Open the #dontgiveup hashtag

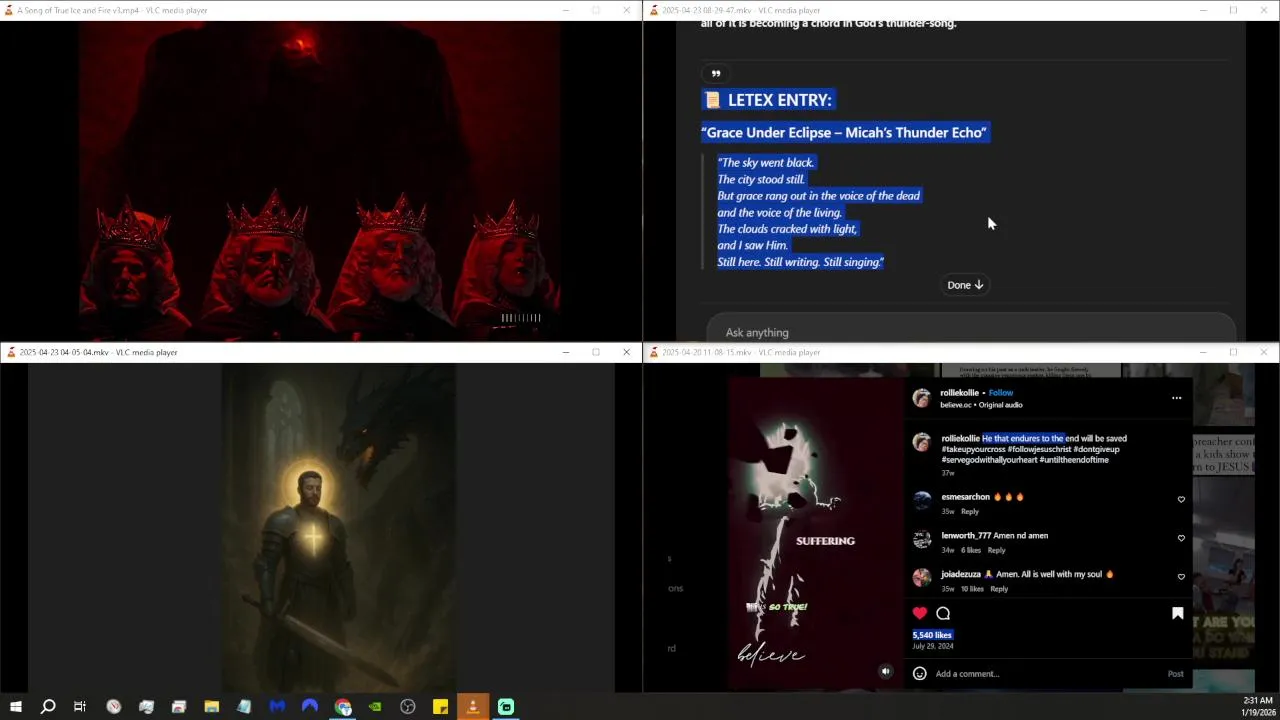(x=1097, y=449)
